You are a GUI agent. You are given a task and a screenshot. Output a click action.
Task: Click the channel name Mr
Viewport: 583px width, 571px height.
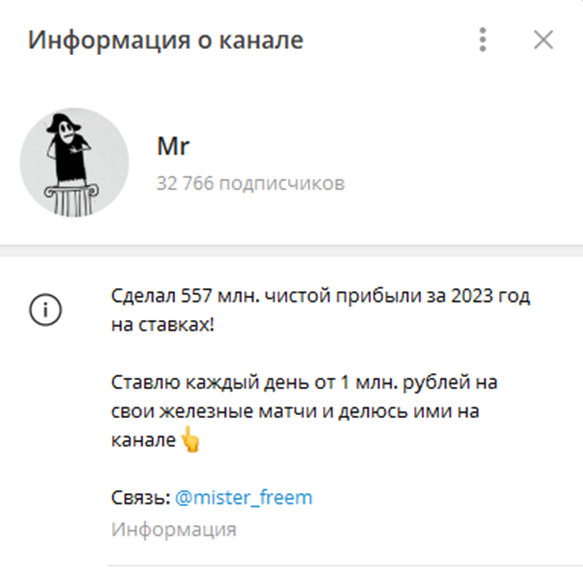173,146
